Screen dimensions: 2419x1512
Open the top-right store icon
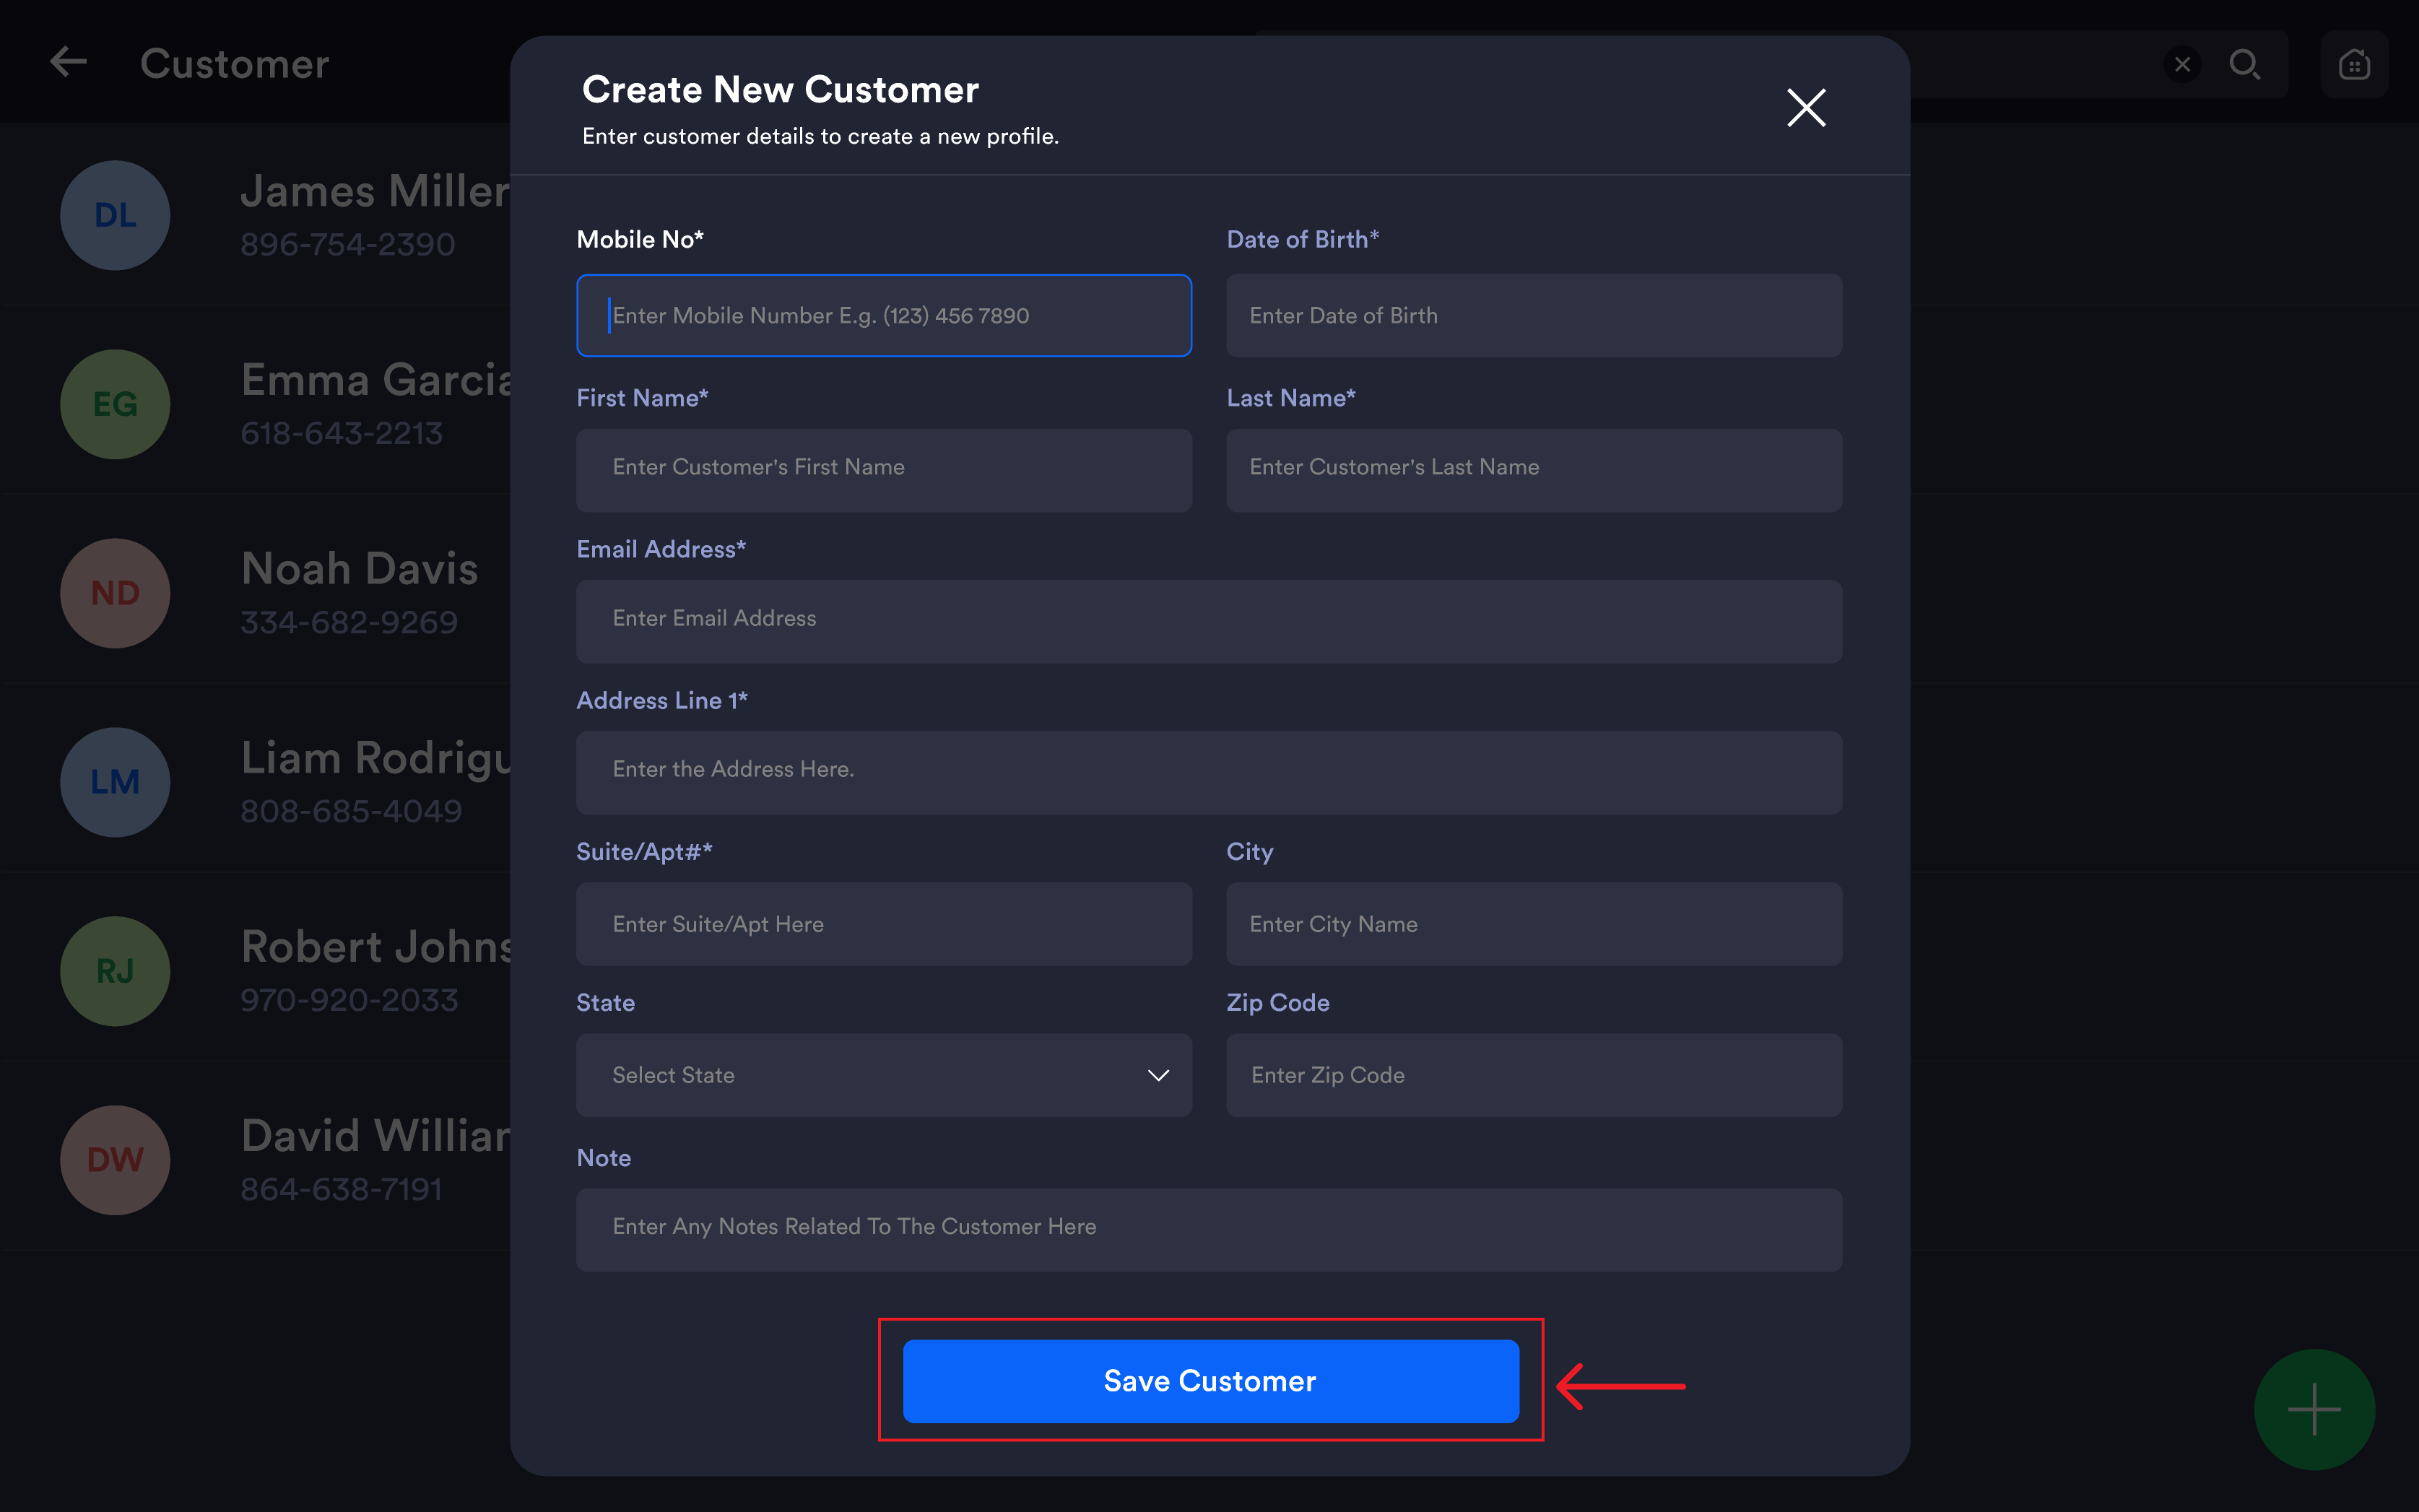click(x=2354, y=65)
